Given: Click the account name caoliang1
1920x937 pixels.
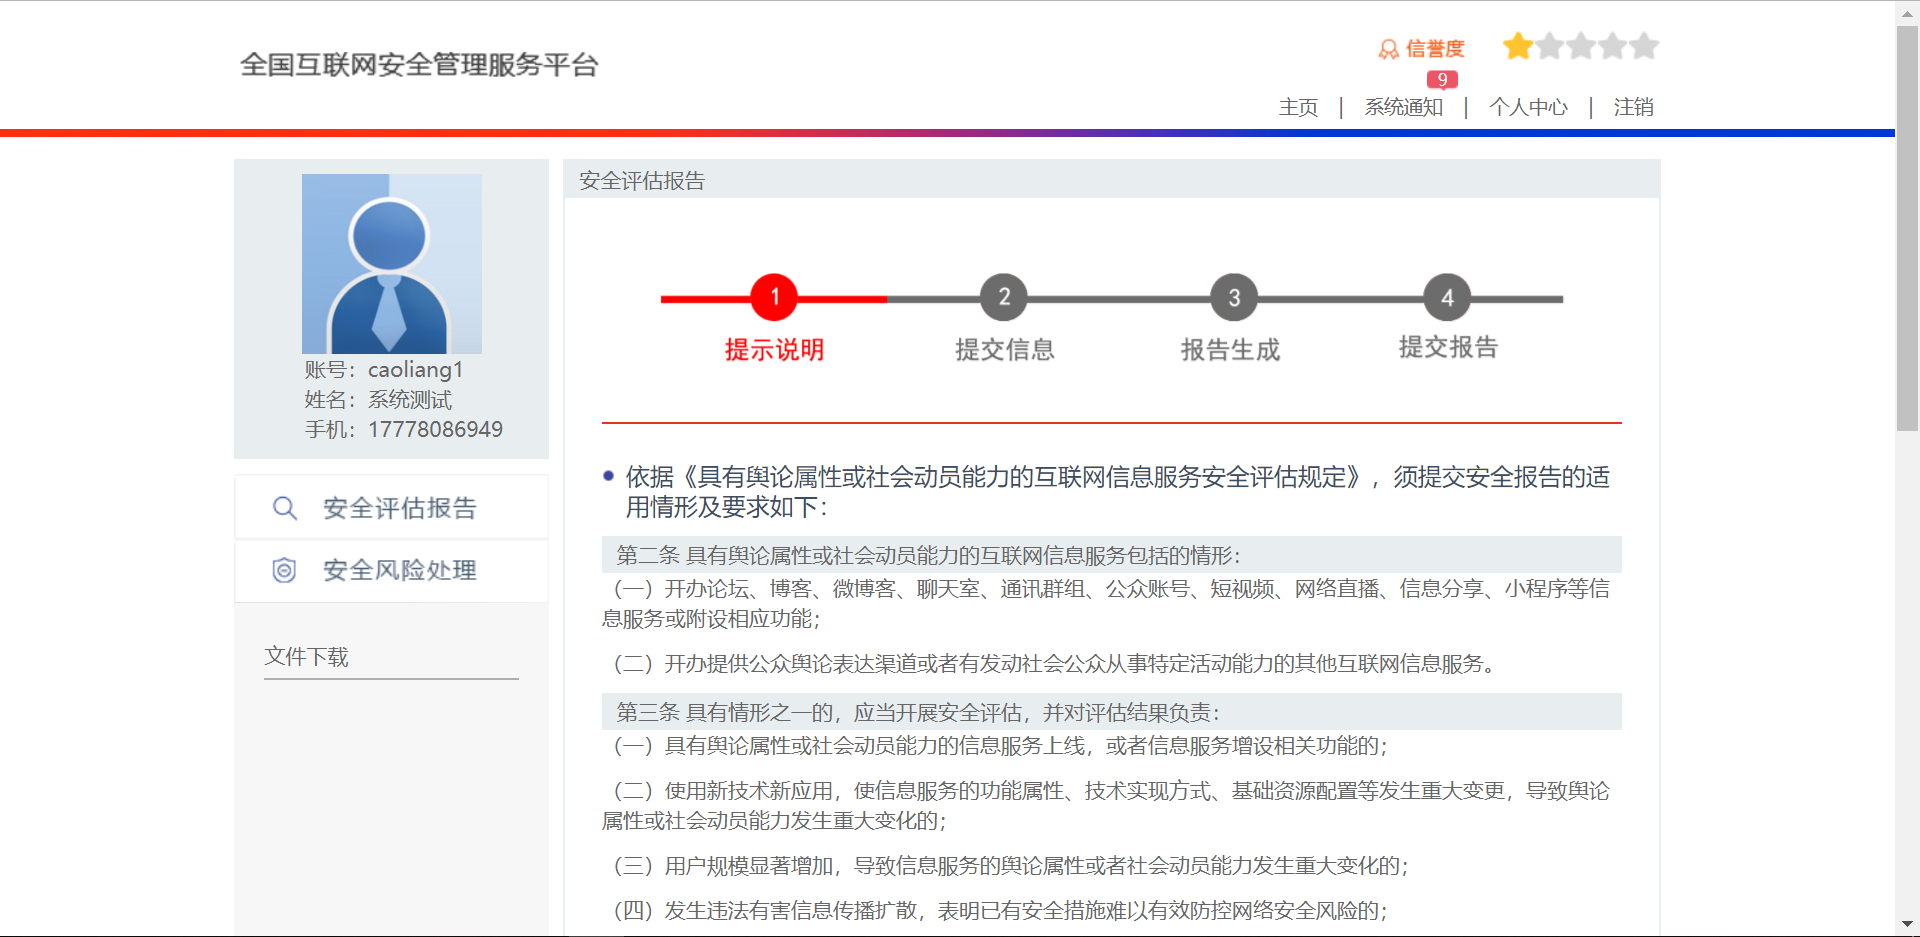Looking at the screenshot, I should 415,370.
